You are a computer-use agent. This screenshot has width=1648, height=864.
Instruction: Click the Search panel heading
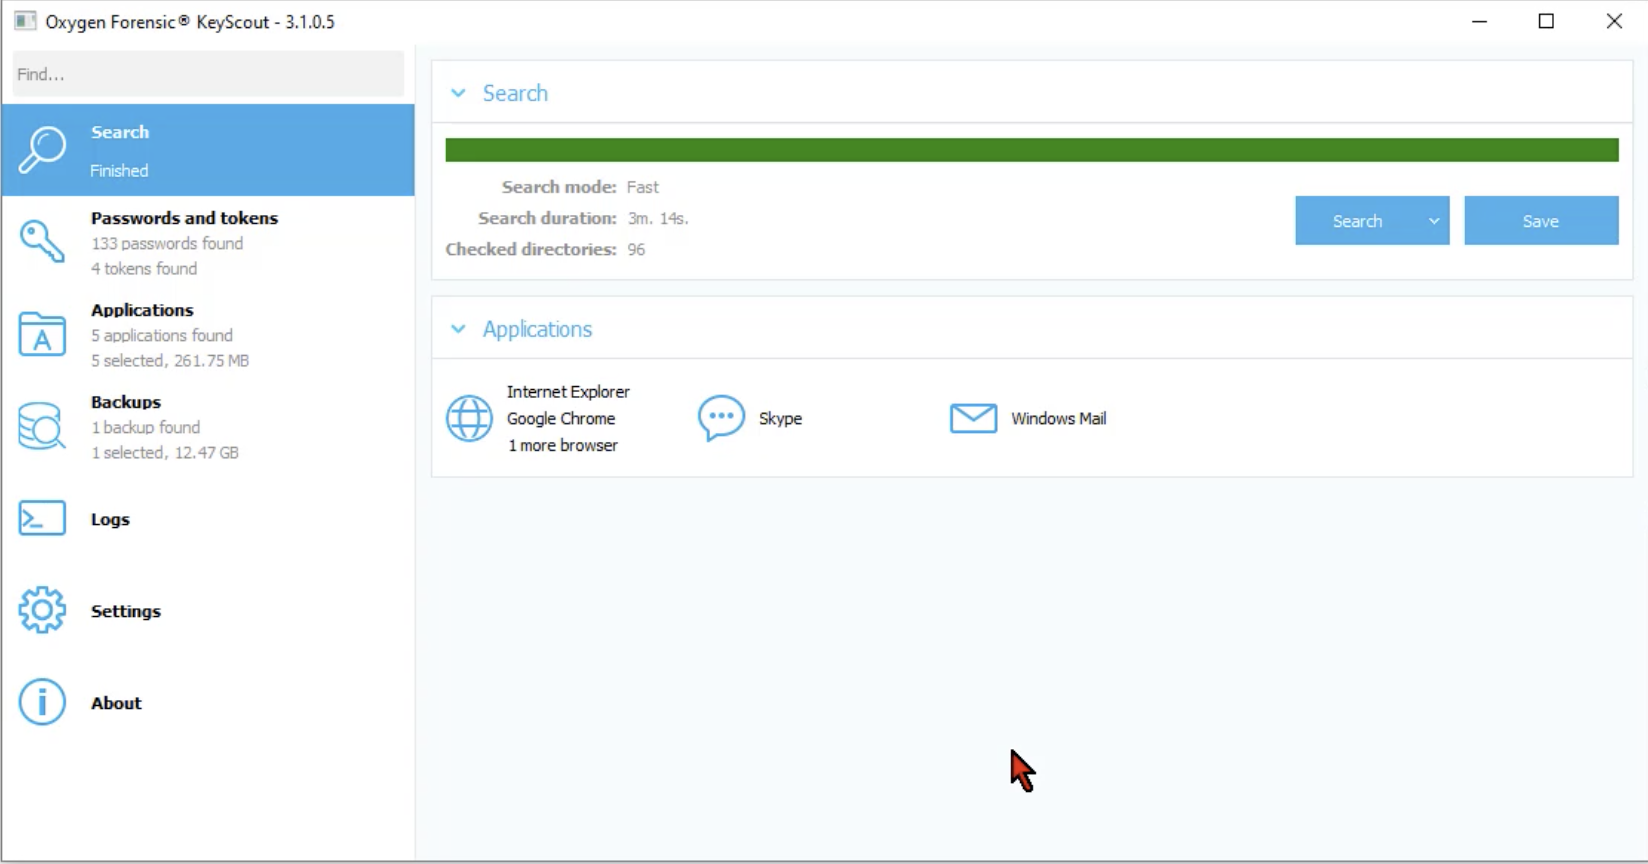(x=515, y=93)
